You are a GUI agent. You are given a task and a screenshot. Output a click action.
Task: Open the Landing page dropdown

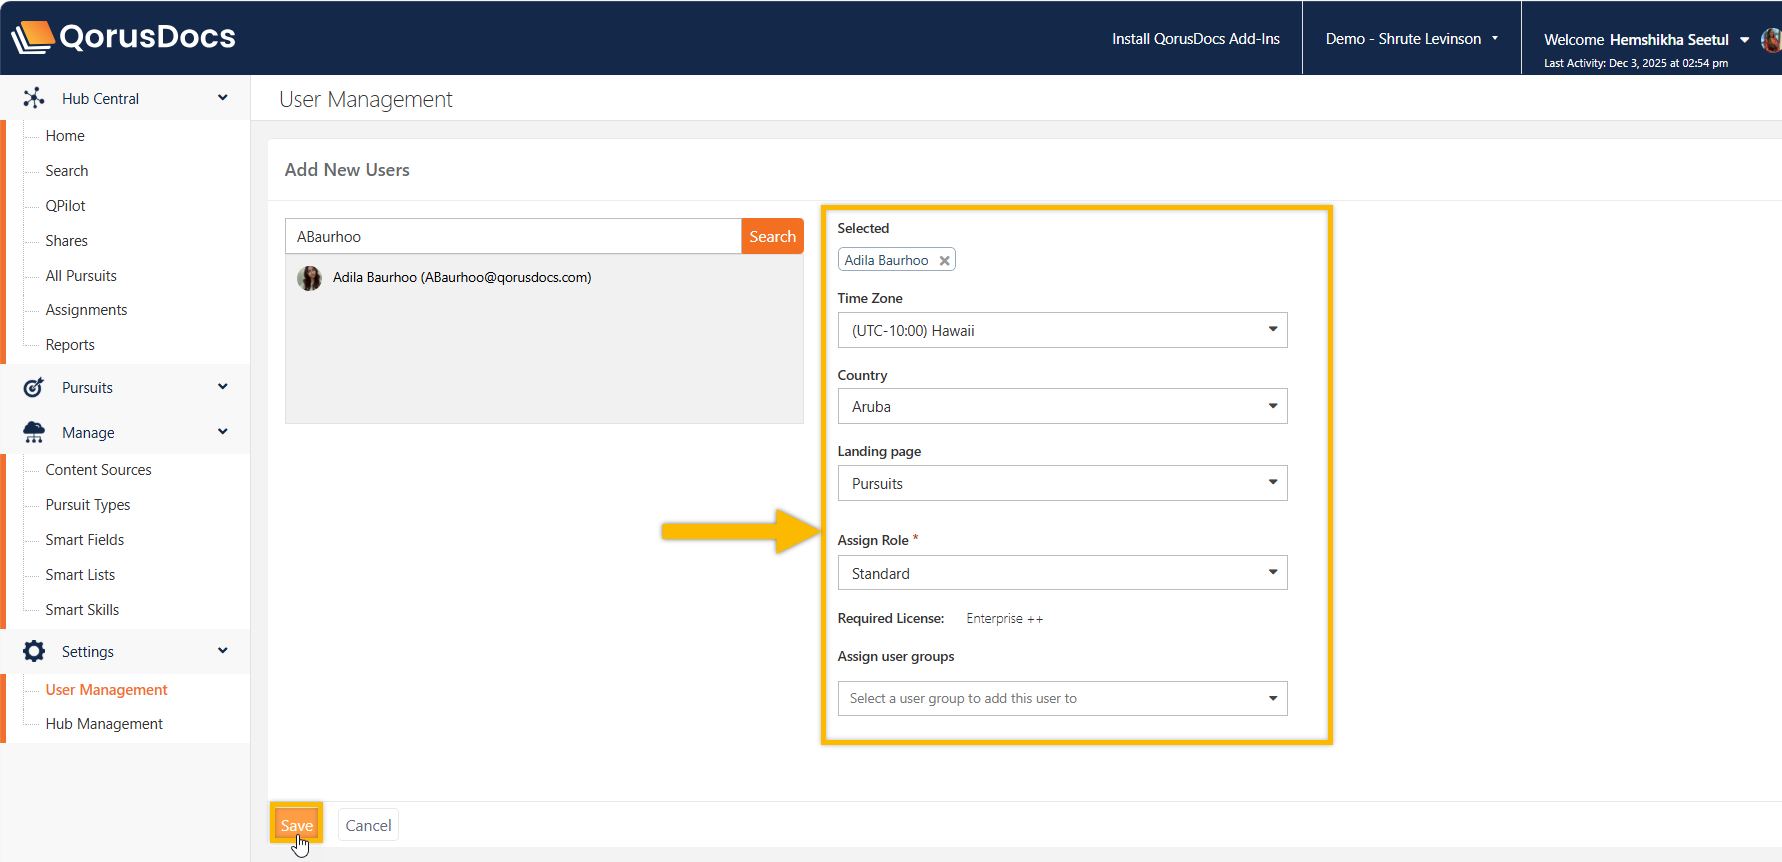(1061, 484)
